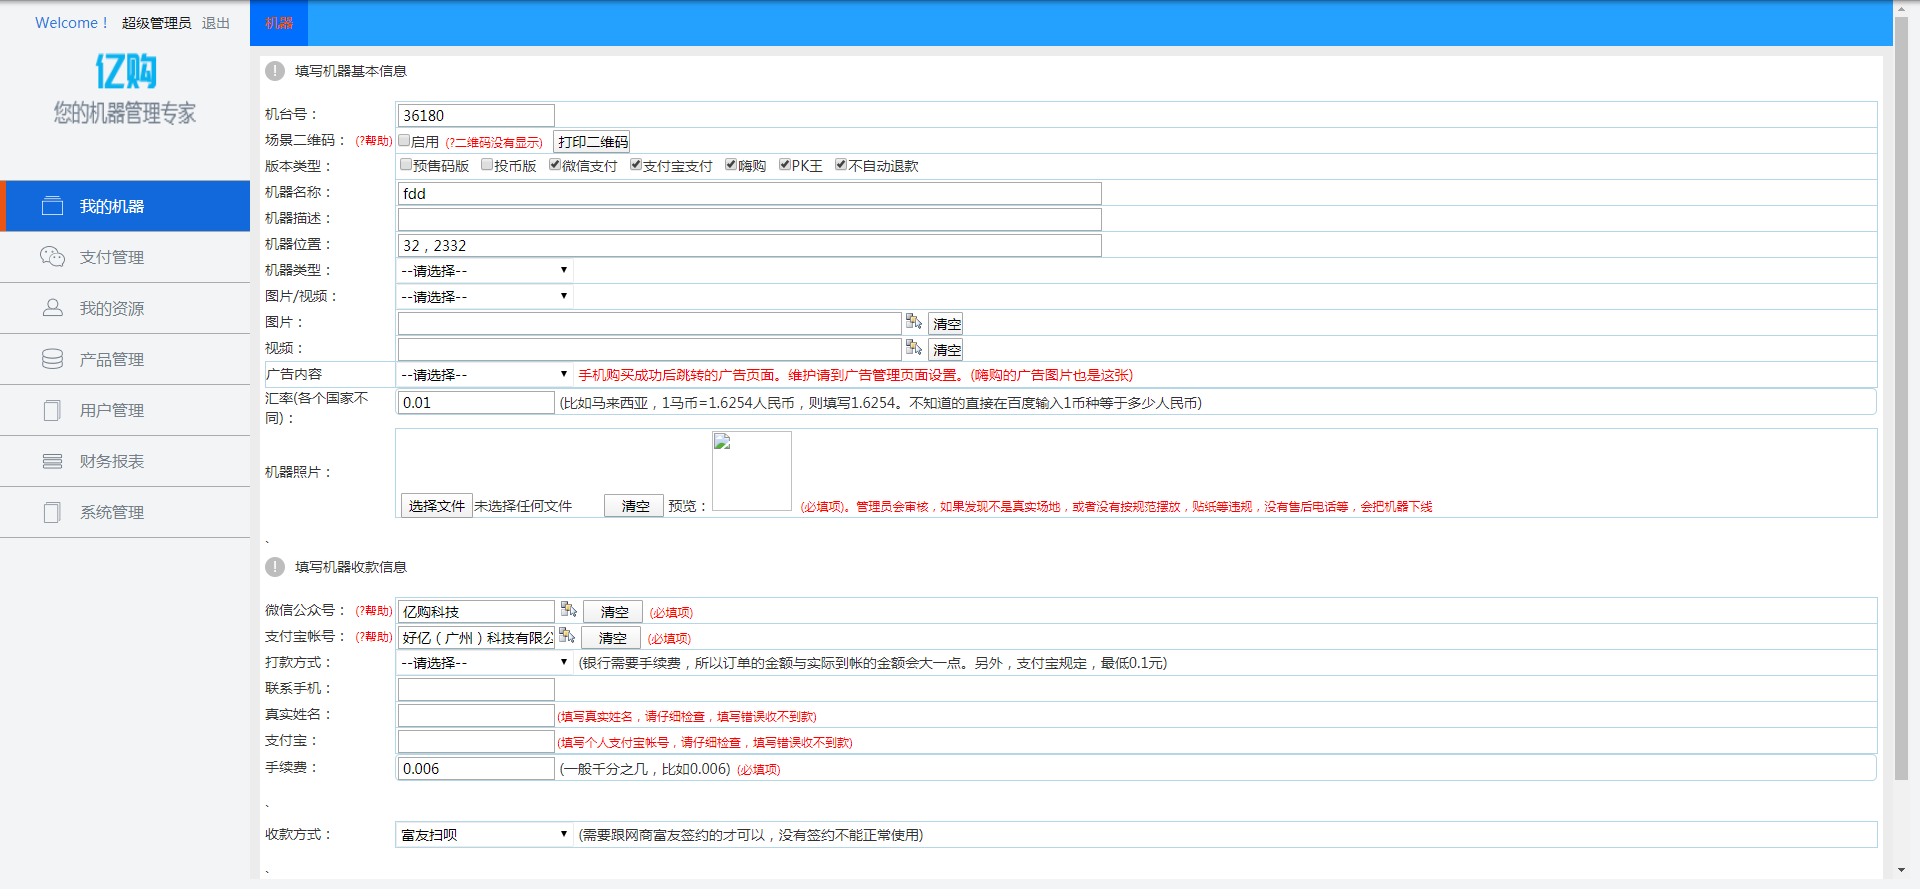Uncheck the 微信支付 checkbox

pos(555,165)
